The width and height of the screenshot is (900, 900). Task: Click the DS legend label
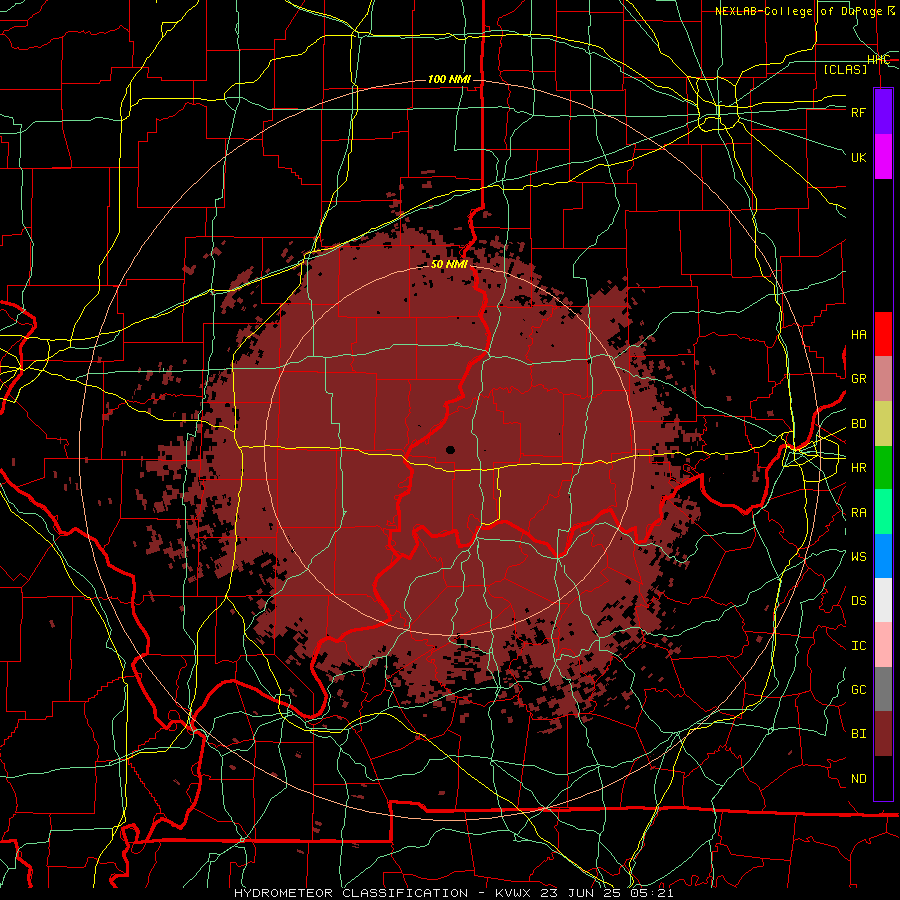click(x=858, y=601)
